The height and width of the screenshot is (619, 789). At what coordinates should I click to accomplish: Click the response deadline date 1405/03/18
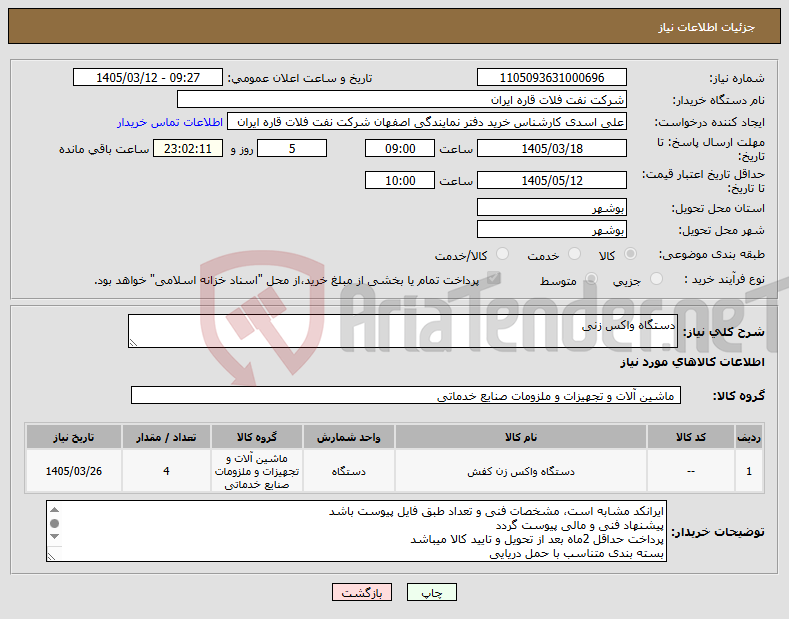(x=551, y=148)
